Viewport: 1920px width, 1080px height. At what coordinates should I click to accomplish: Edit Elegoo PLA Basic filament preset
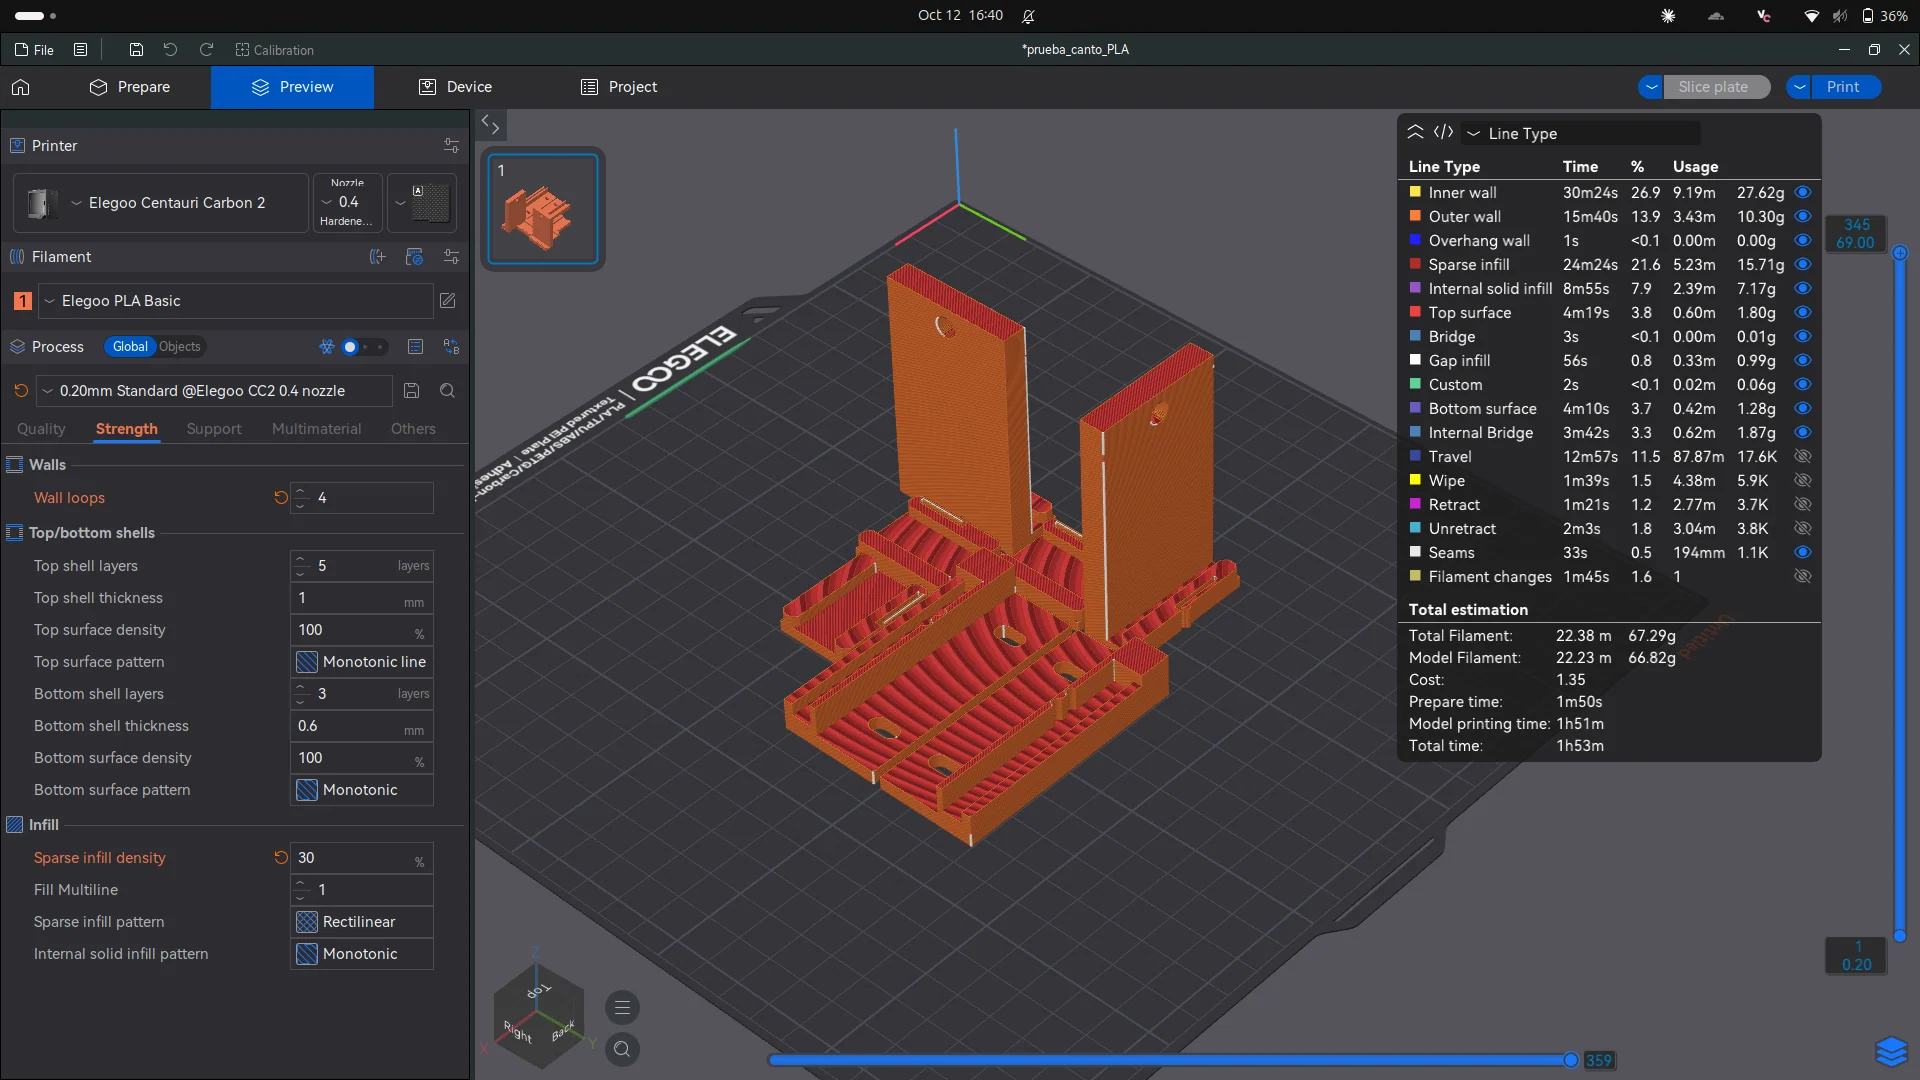click(x=448, y=301)
